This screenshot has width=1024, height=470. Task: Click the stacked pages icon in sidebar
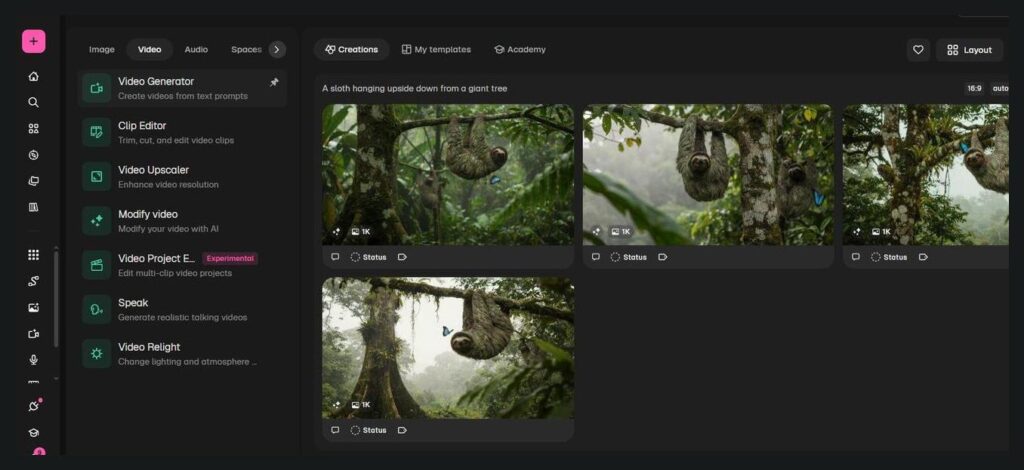[33, 181]
